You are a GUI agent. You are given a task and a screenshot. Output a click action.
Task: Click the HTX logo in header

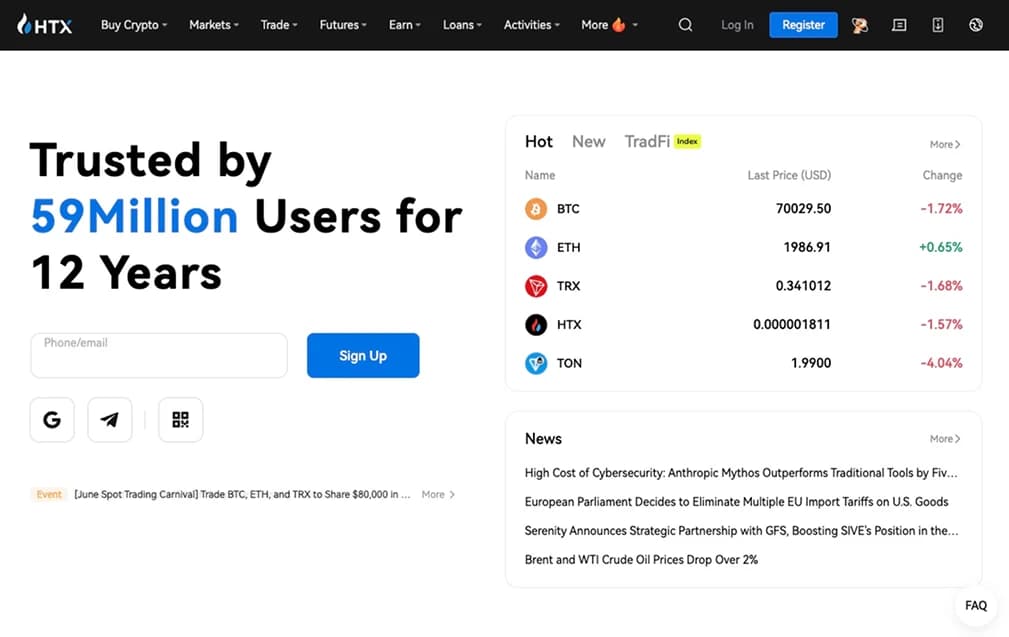(x=44, y=24)
